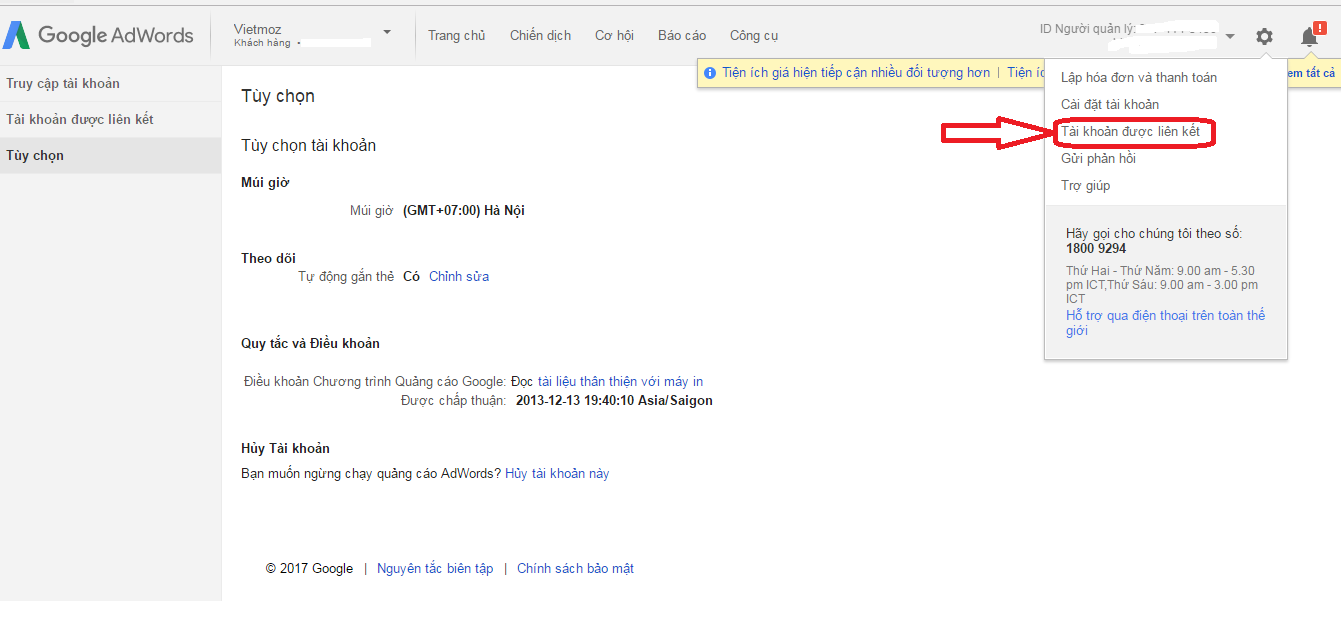Switch to Cơ hội tab

coord(614,36)
